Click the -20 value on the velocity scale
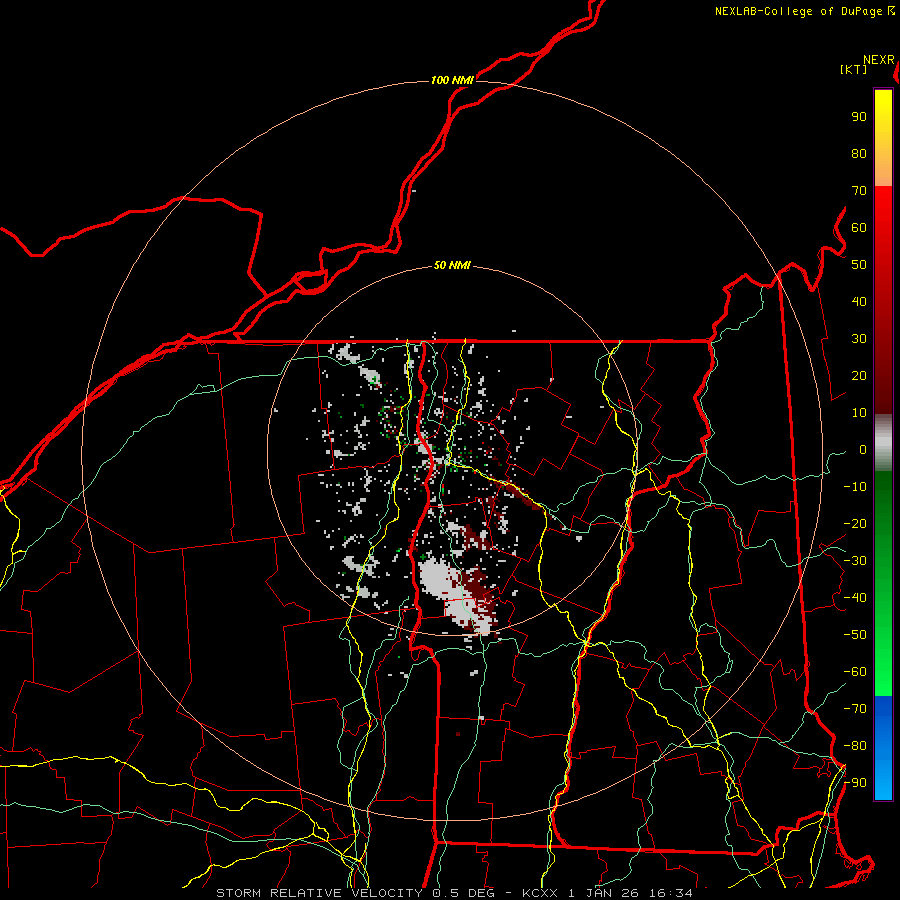The width and height of the screenshot is (900, 900). click(855, 523)
